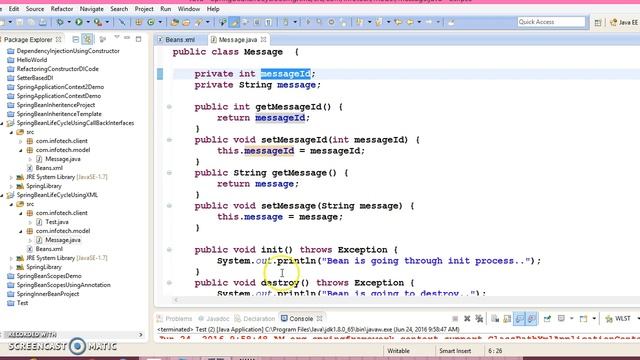This screenshot has height=360, width=640.
Task: Toggle Show Console When Standard Error Changes
Action: (531, 318)
